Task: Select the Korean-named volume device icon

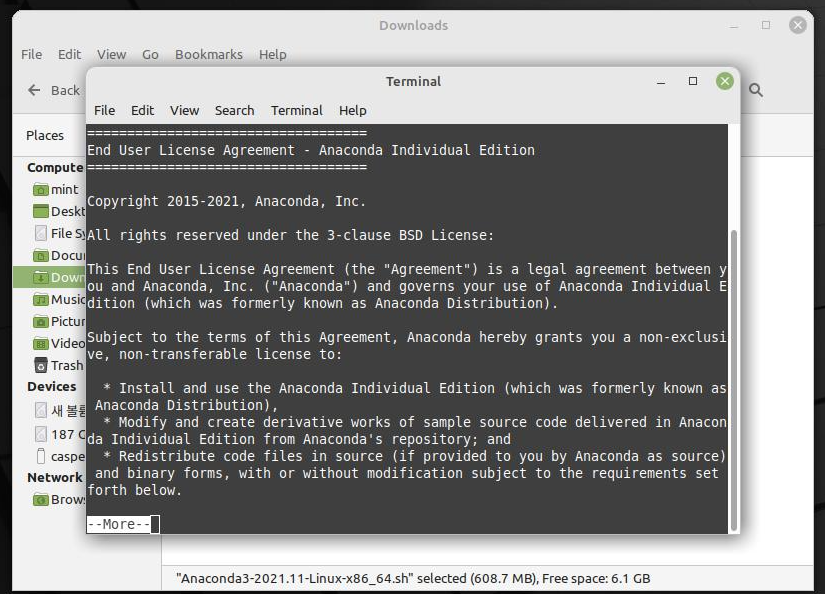Action: pyautogui.click(x=41, y=410)
